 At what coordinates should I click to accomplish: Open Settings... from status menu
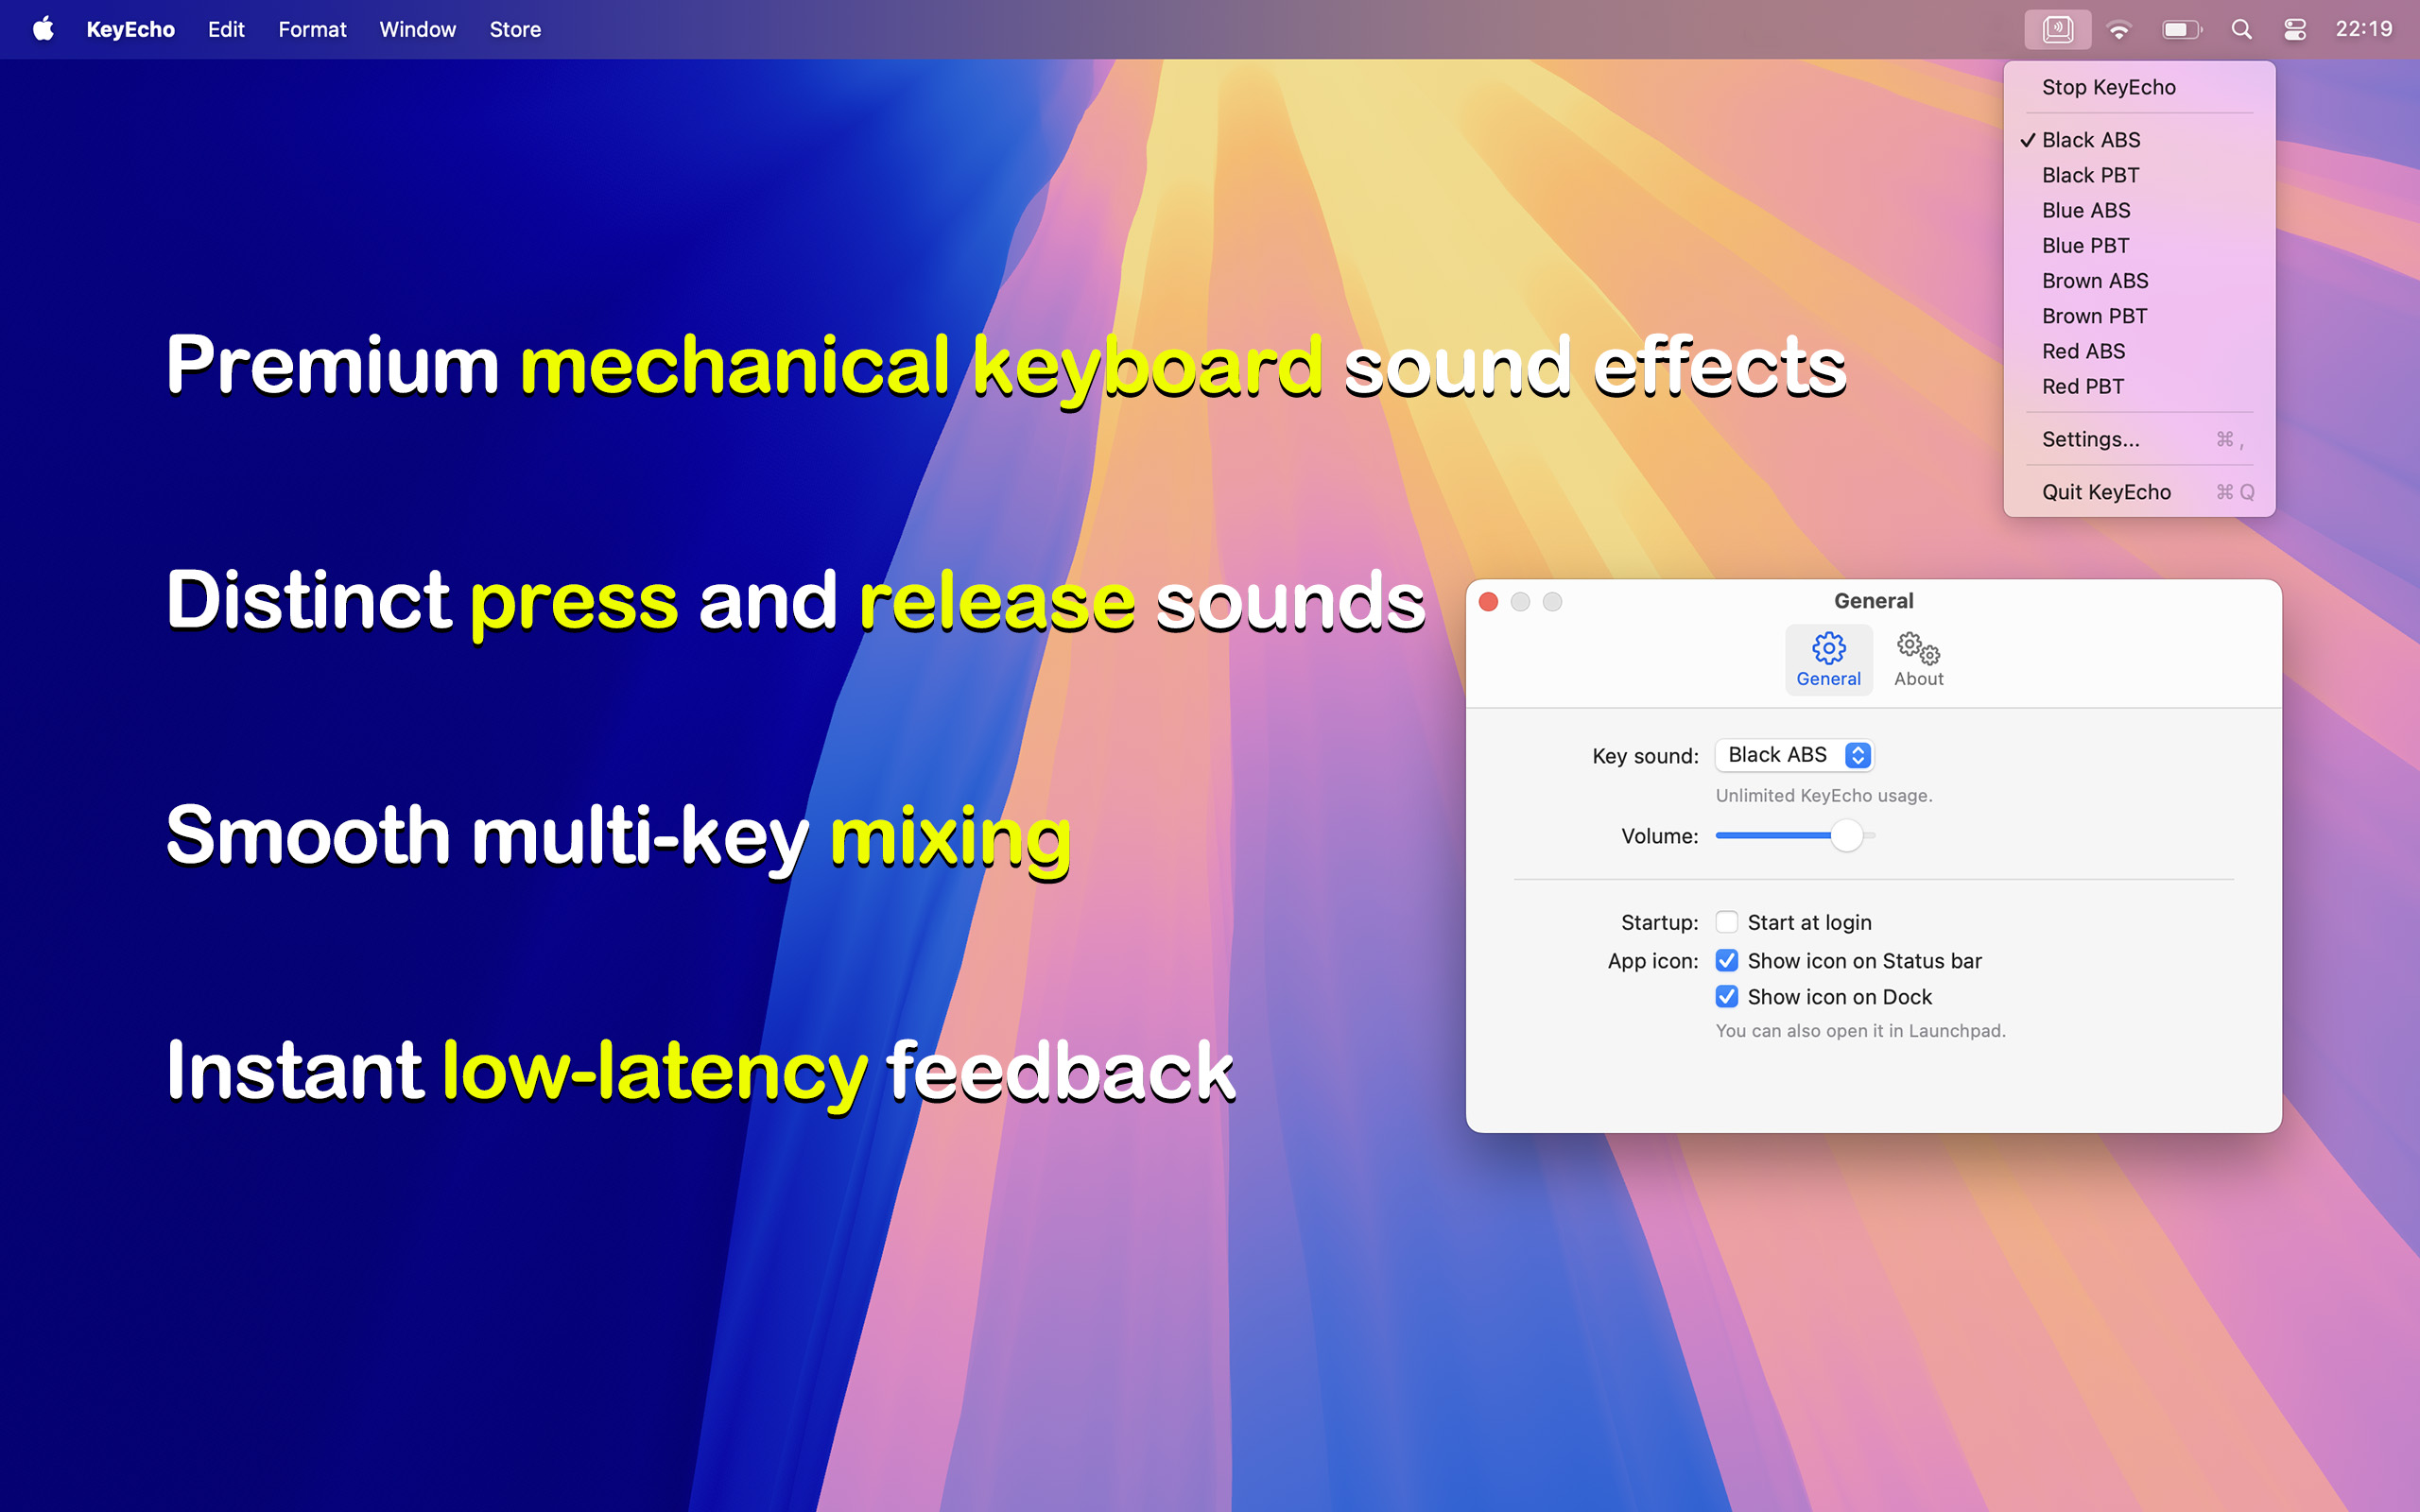point(2139,439)
